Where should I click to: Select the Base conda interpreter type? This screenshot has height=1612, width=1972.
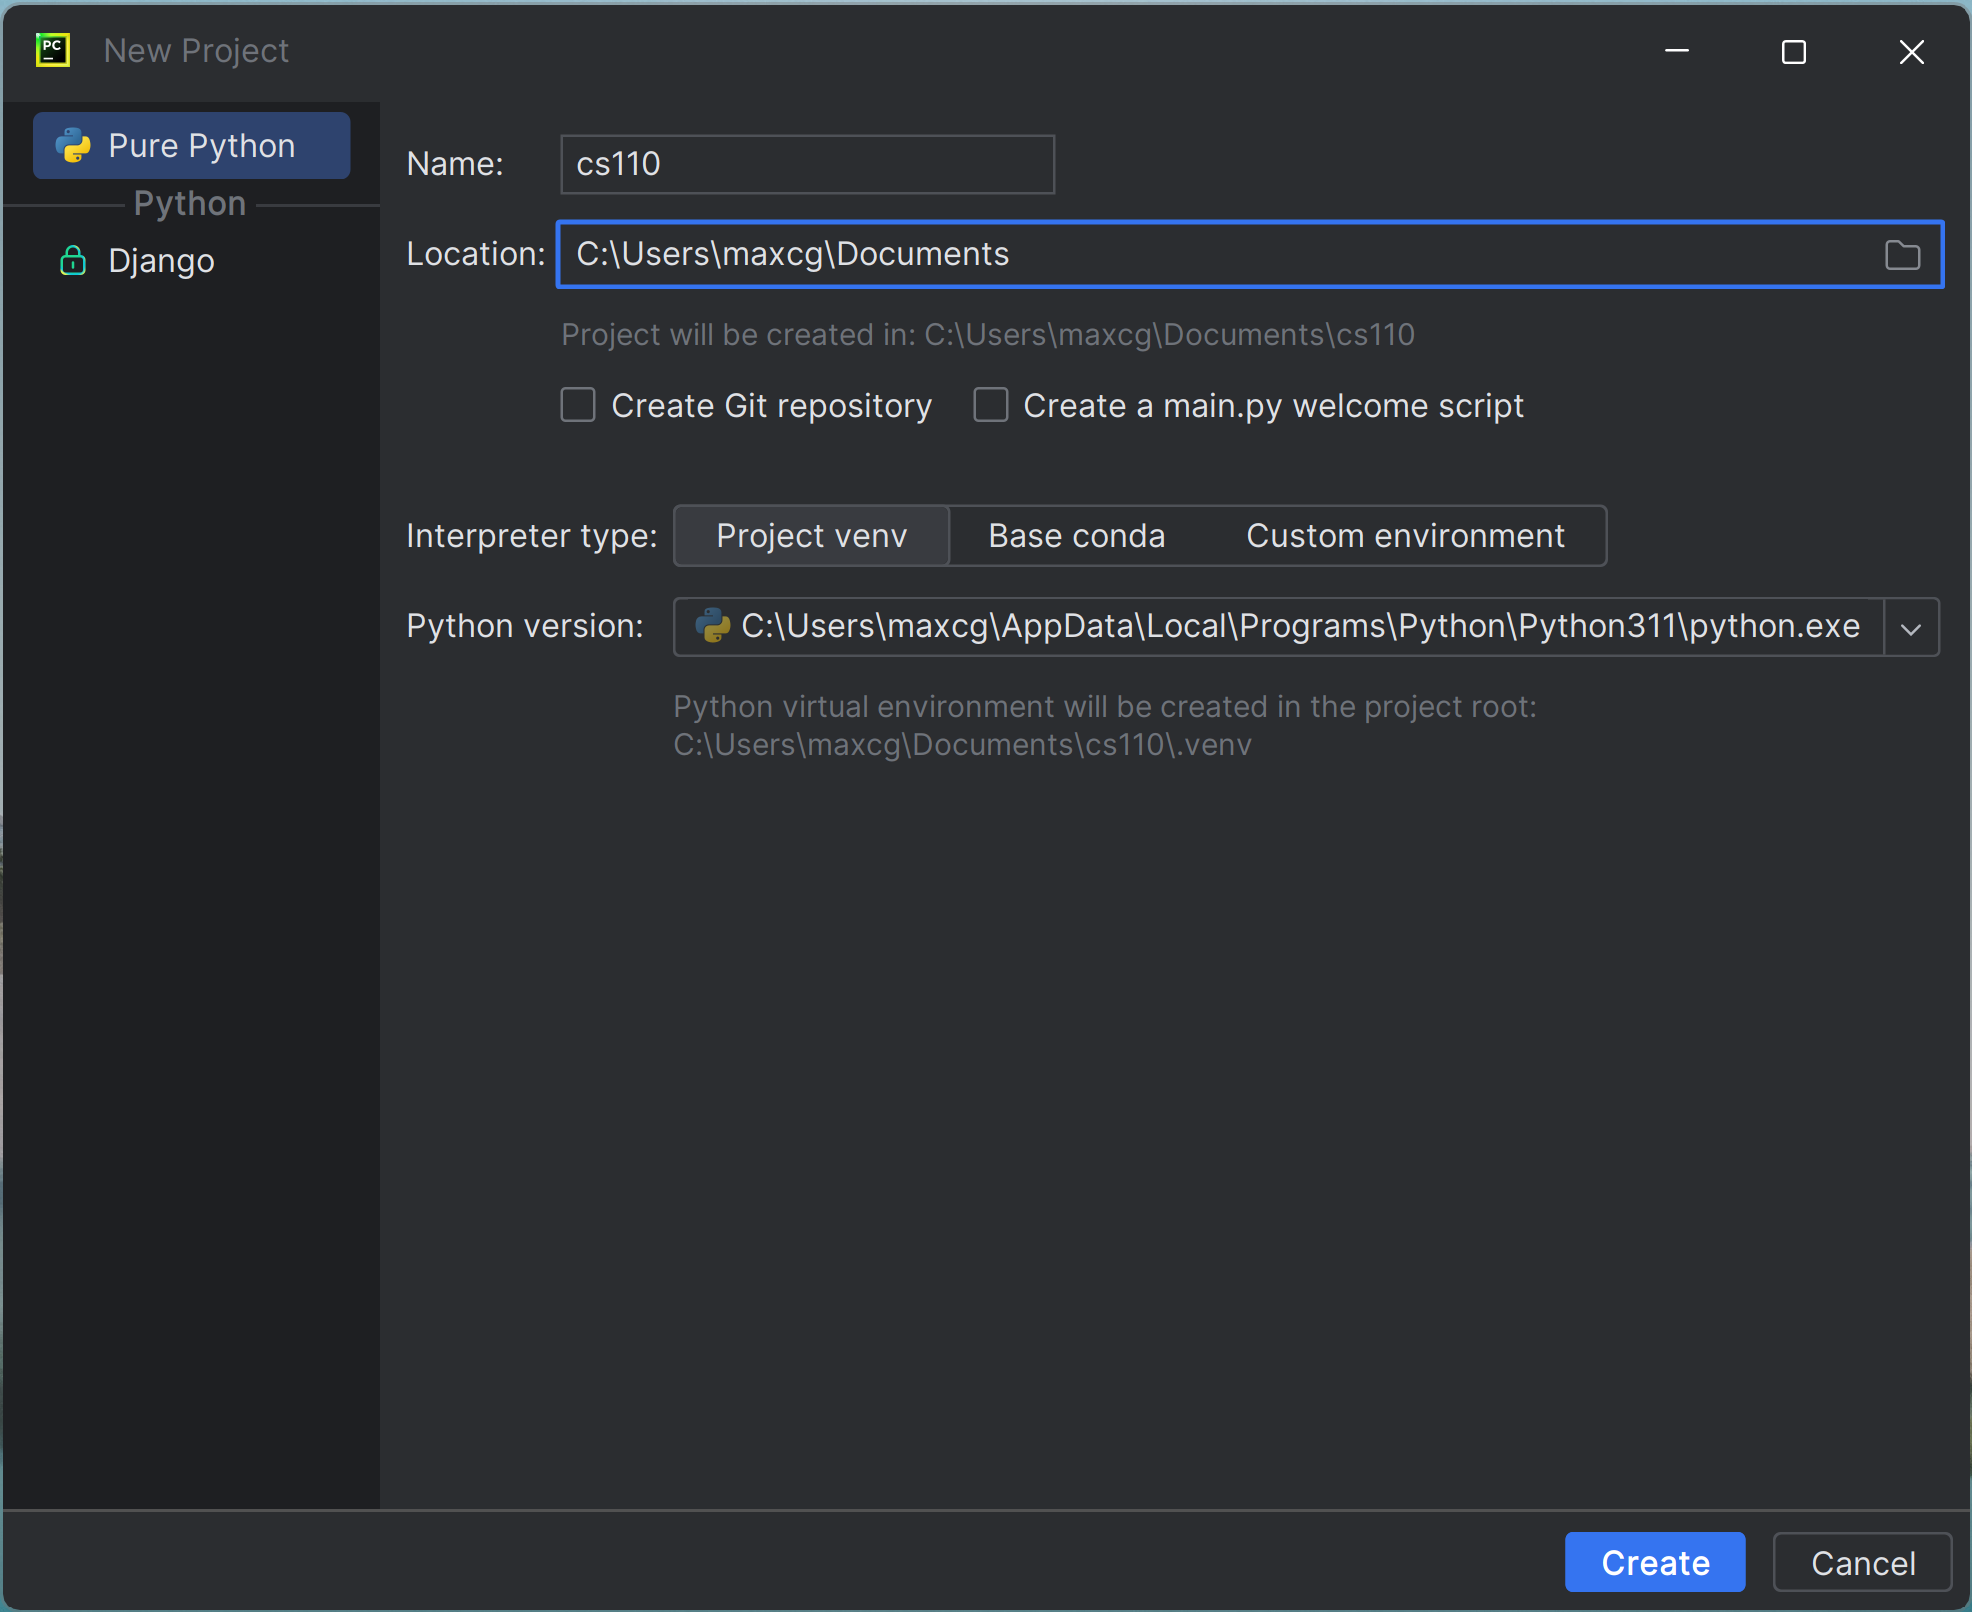tap(1077, 535)
